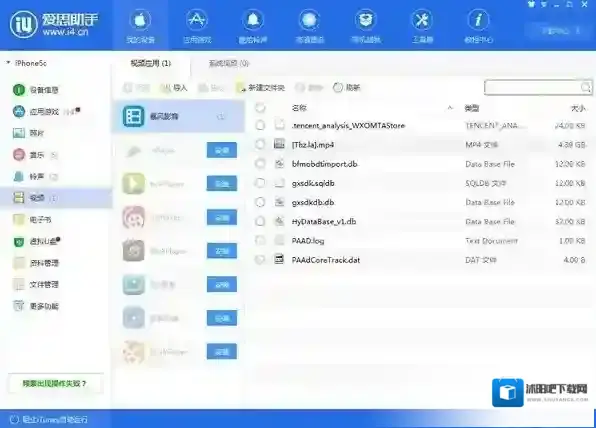596x428 pixels.
Task: Select 视频 (Video) in the sidebar
Action: pyautogui.click(x=56, y=198)
